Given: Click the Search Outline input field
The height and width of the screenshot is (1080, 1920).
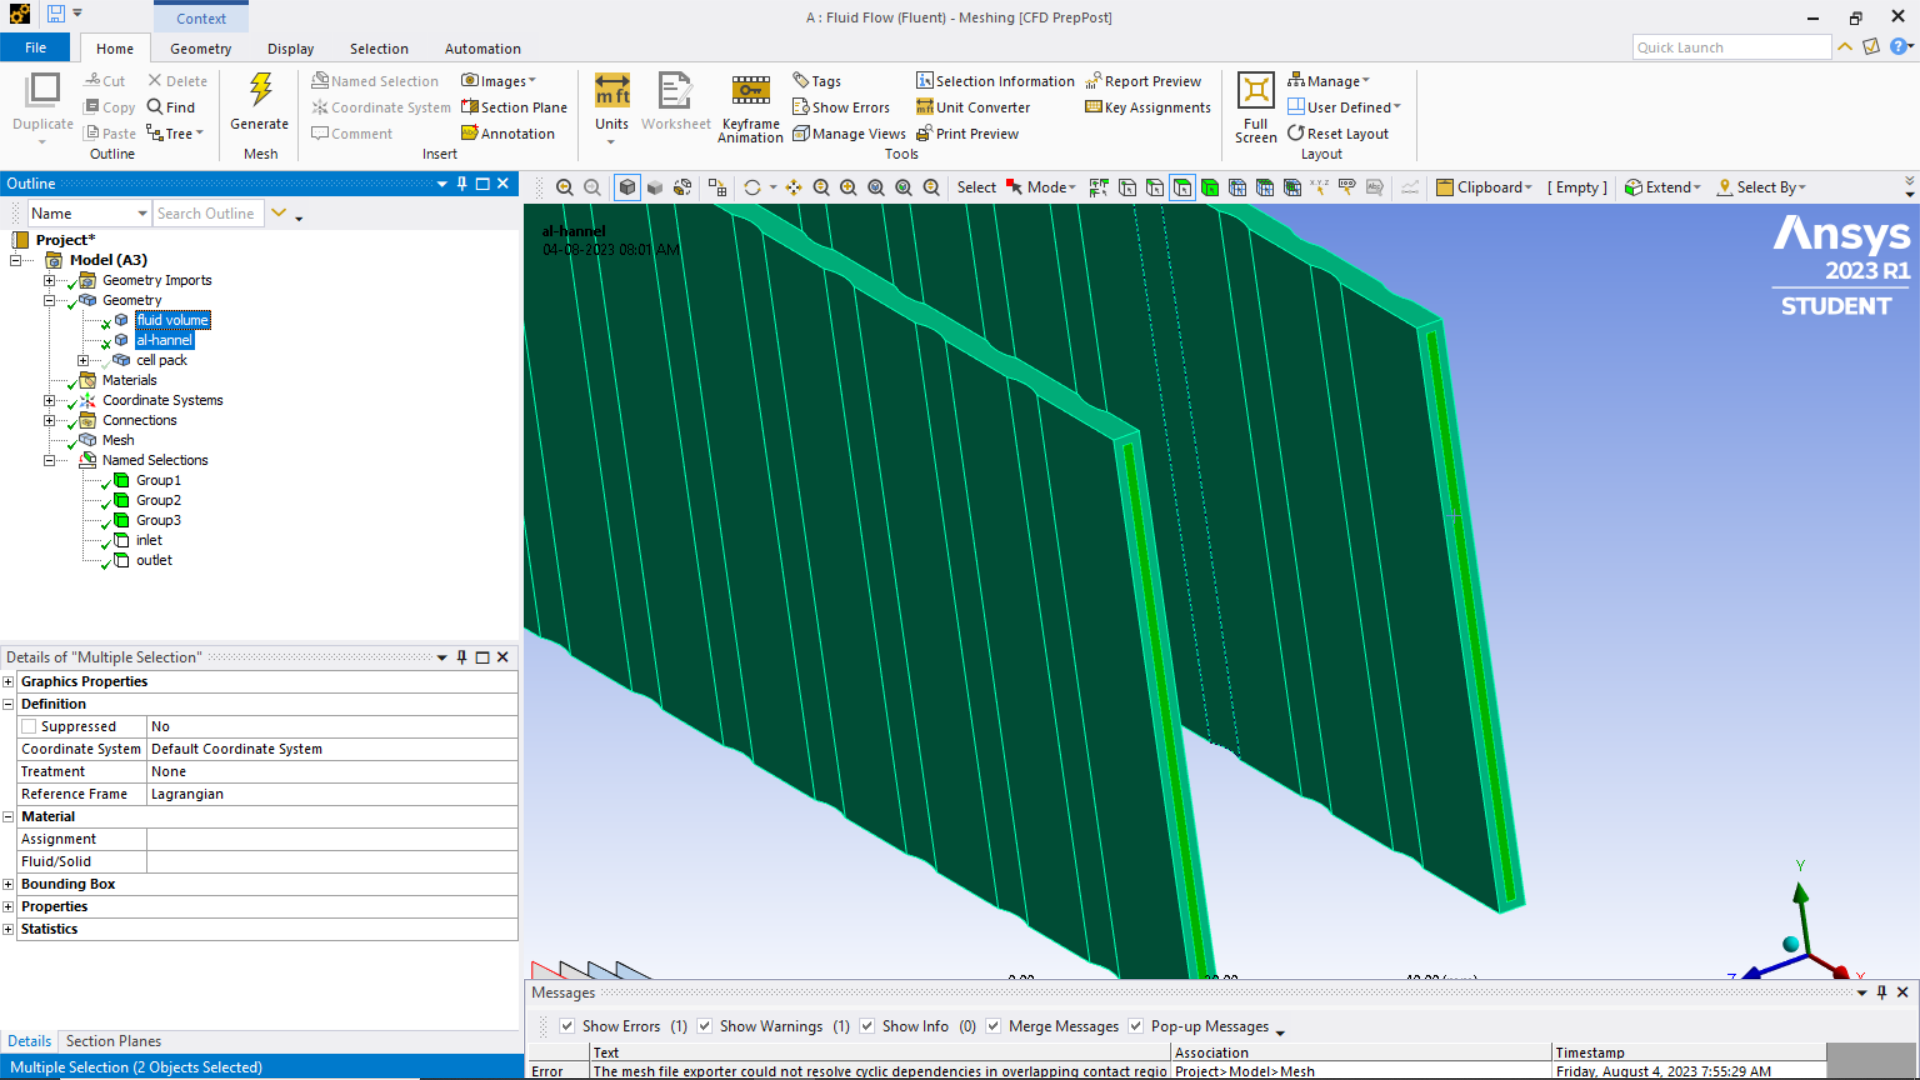Looking at the screenshot, I should [x=208, y=213].
